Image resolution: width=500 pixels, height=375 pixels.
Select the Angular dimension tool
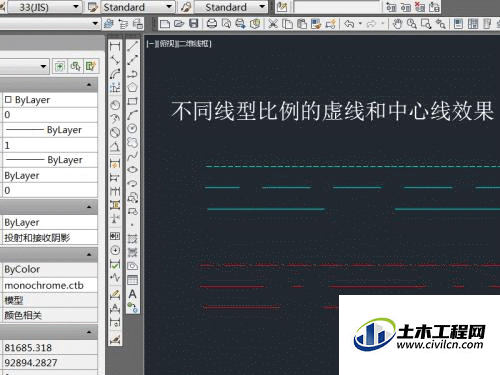tap(115, 146)
